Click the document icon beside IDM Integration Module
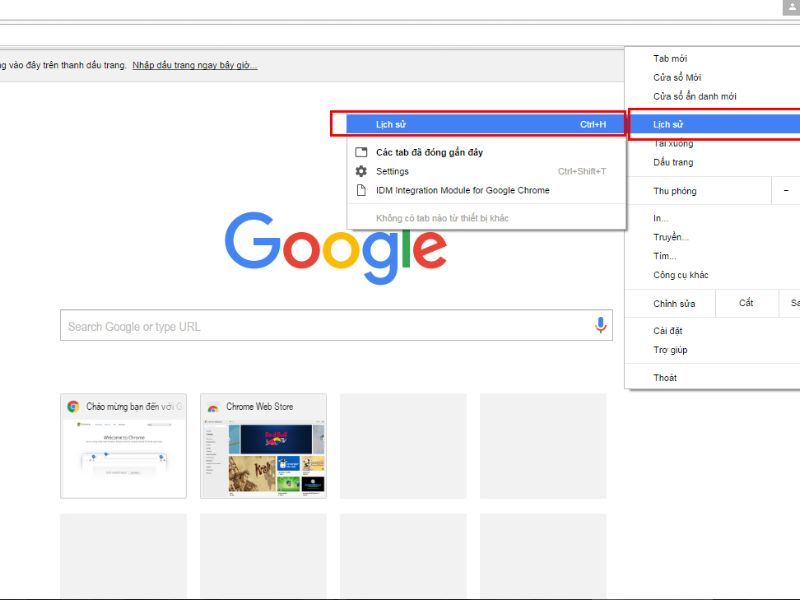 point(361,190)
